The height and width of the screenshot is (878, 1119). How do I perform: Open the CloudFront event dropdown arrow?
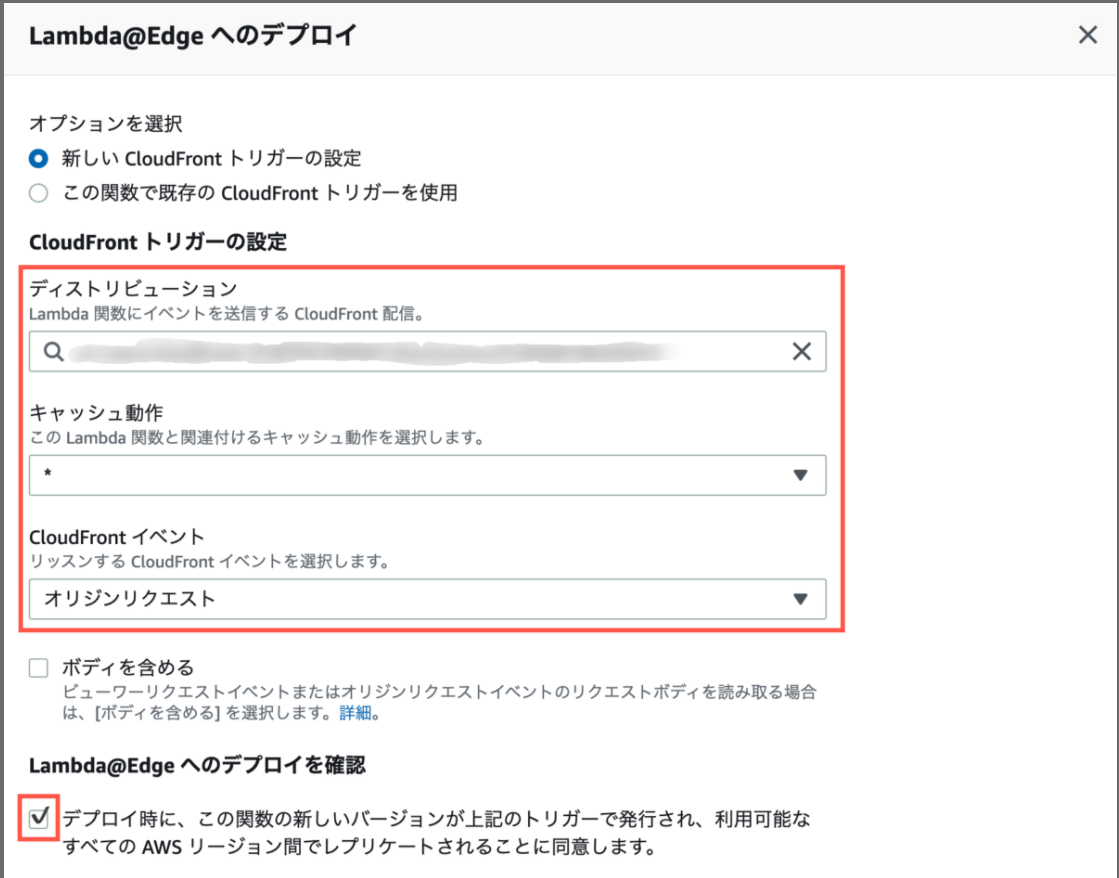(x=799, y=600)
